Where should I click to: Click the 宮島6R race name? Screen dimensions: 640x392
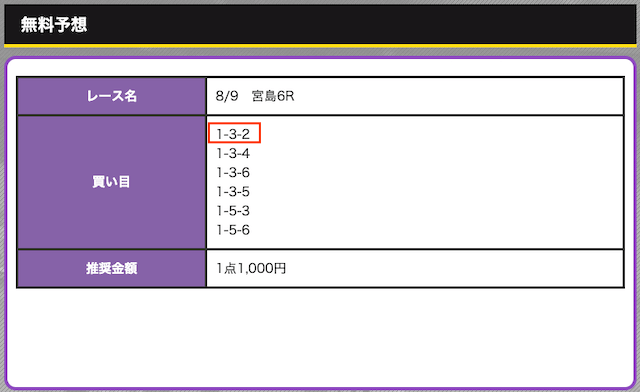click(x=273, y=96)
